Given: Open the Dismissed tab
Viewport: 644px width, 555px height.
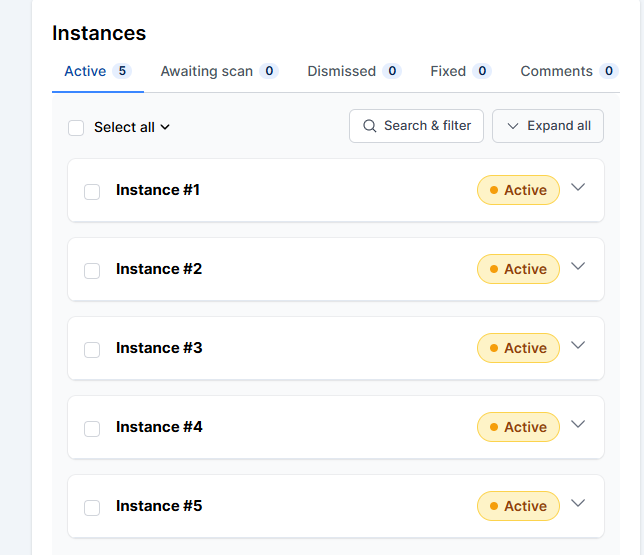Looking at the screenshot, I should [x=354, y=71].
